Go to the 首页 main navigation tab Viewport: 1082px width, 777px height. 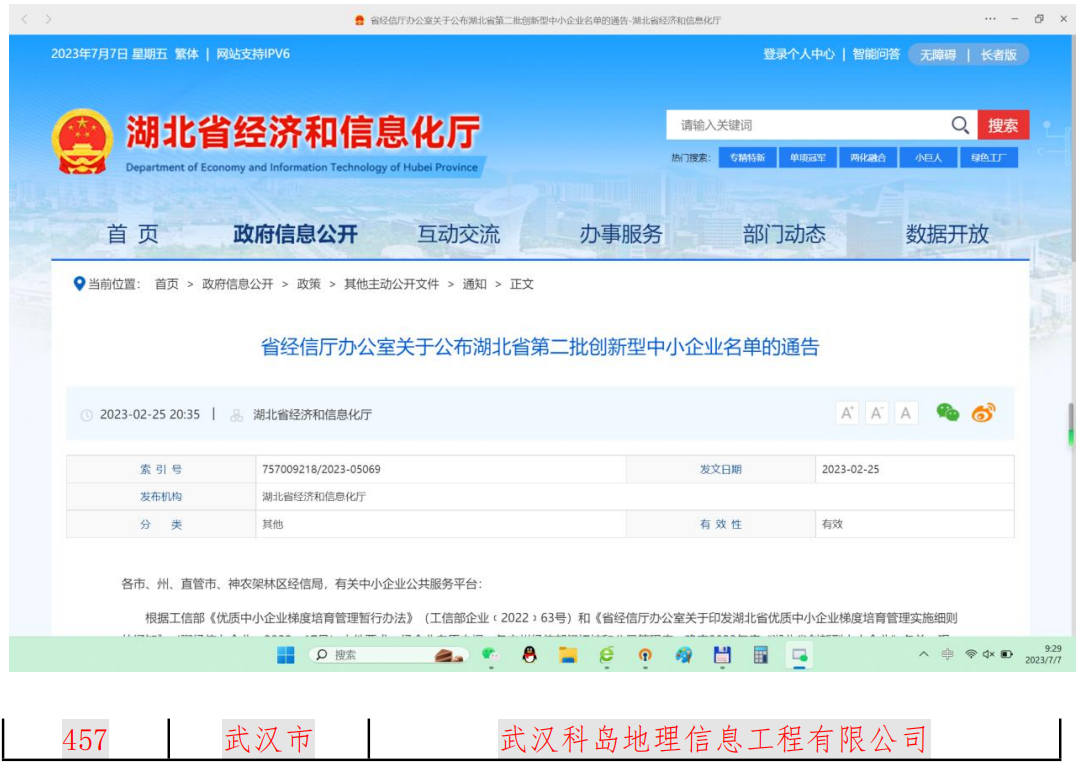(x=132, y=234)
